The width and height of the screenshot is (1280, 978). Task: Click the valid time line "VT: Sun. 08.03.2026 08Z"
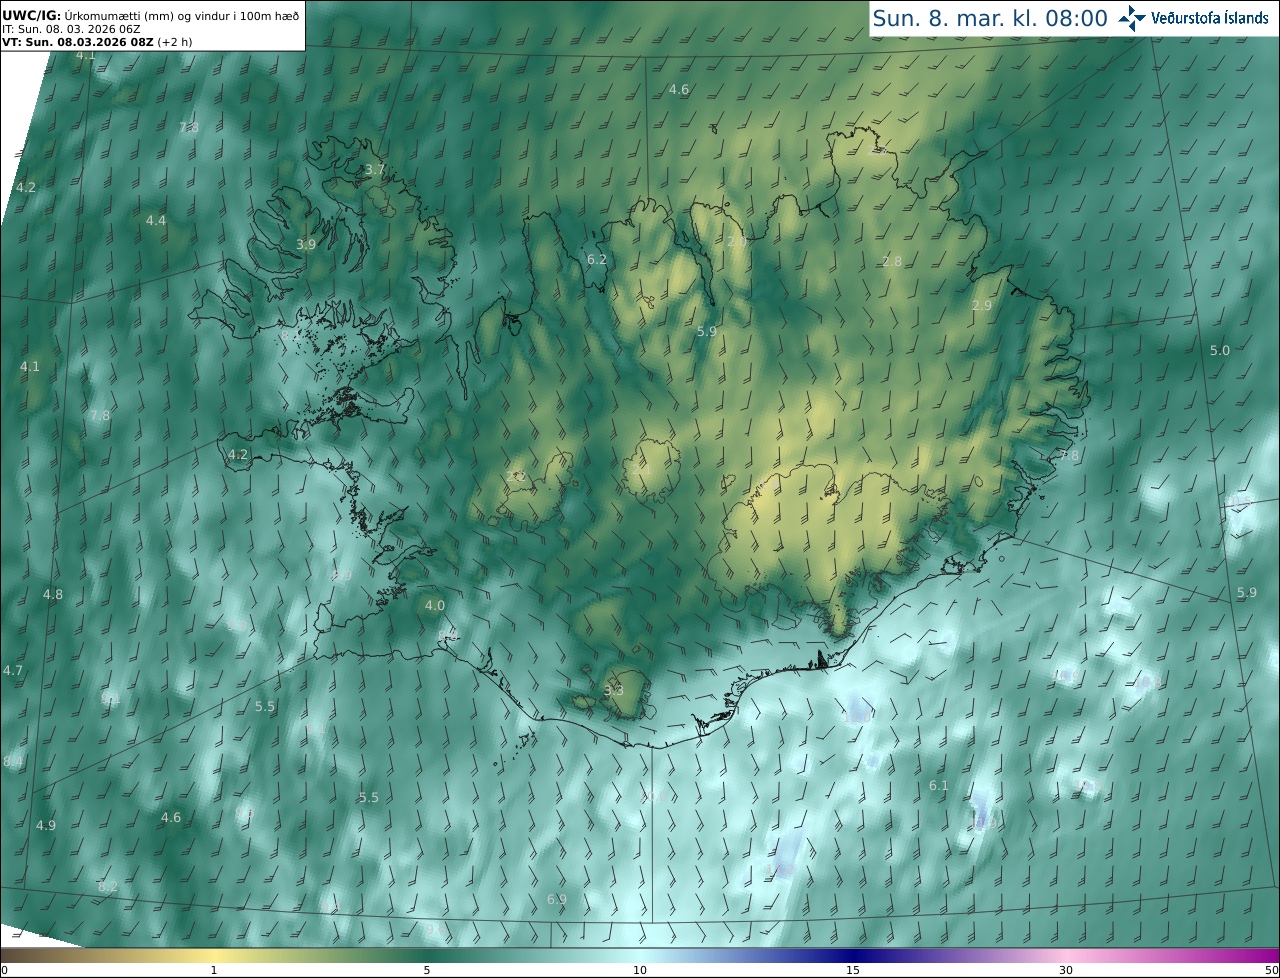tap(76, 42)
